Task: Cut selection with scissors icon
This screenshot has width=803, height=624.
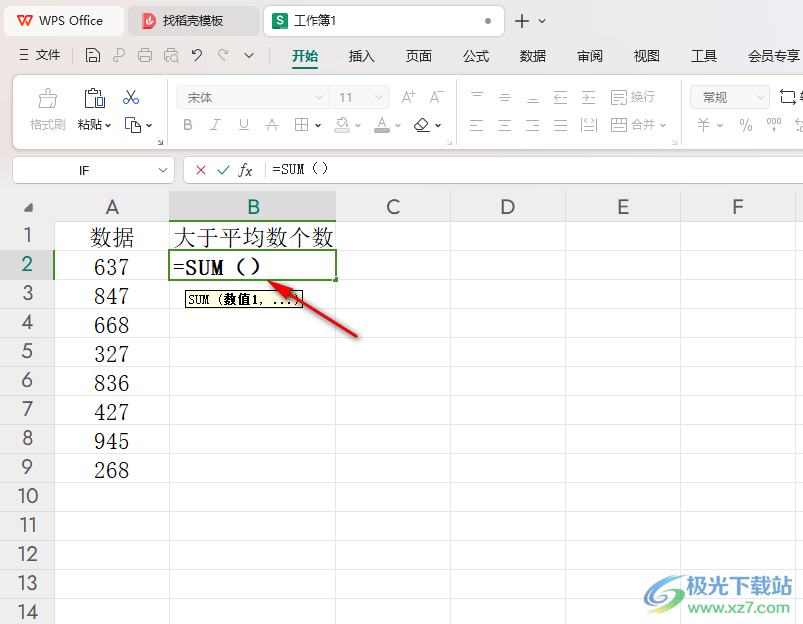Action: (131, 97)
